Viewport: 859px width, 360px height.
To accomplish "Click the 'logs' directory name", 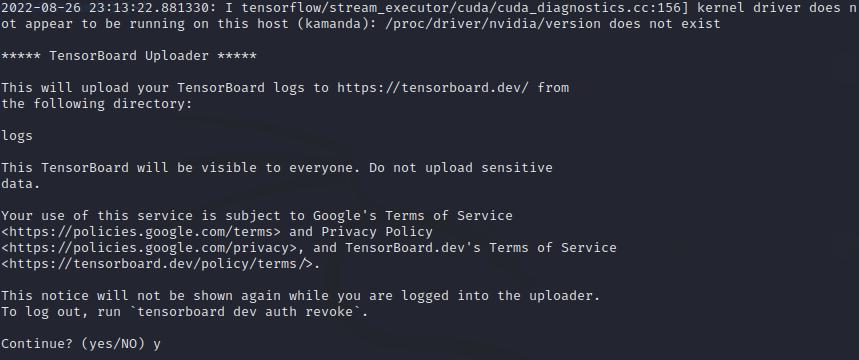I will point(16,136).
